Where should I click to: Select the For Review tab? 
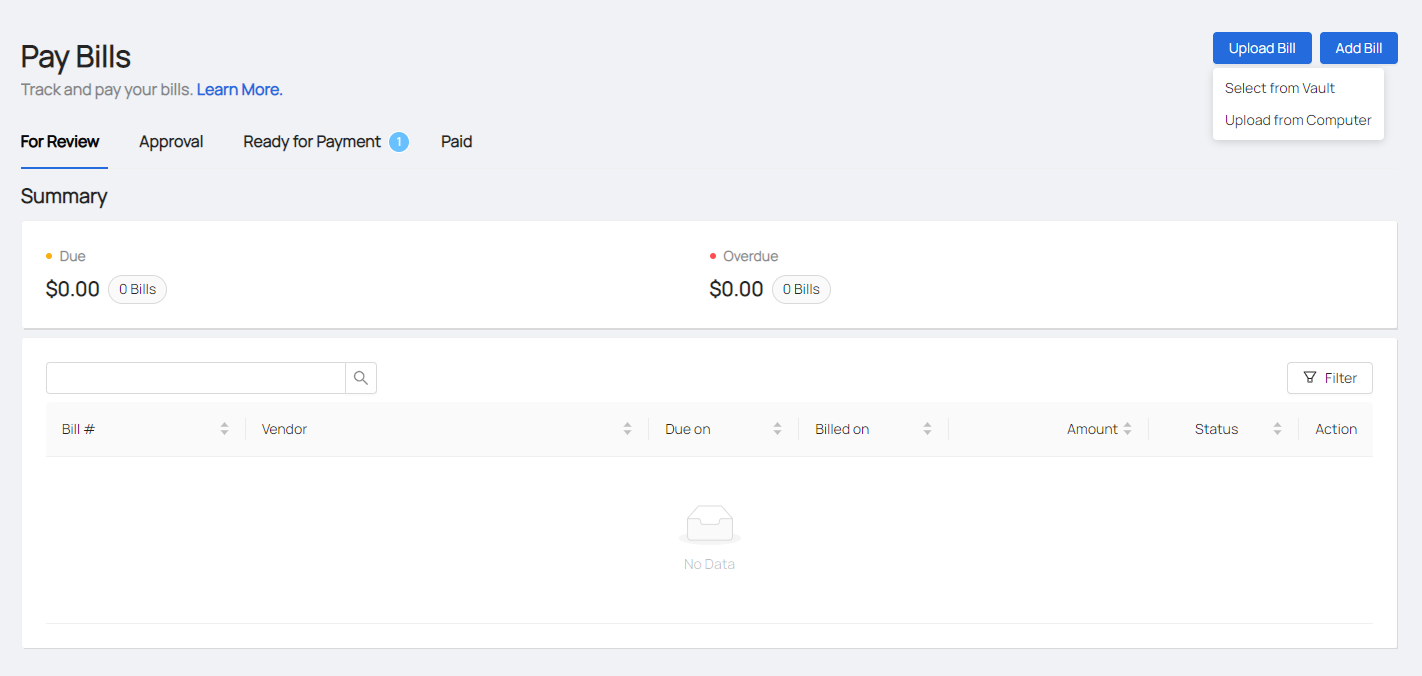pos(60,142)
